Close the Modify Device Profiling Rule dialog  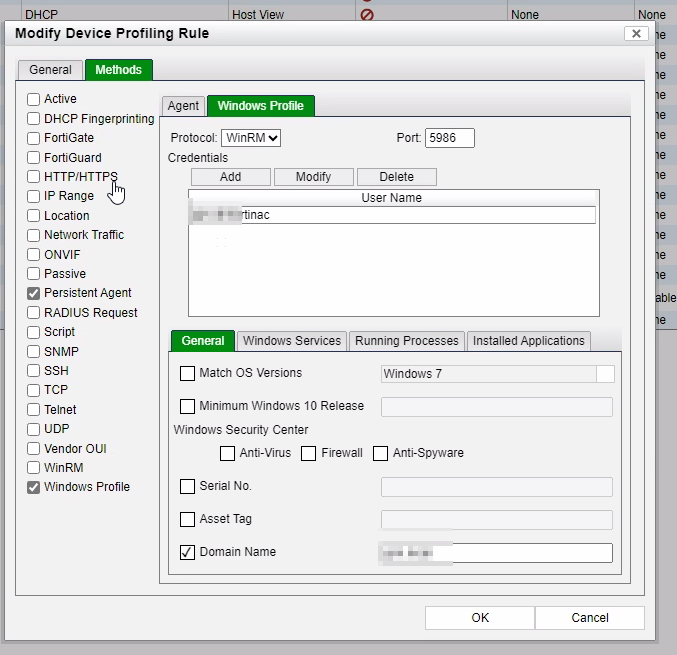tap(635, 33)
